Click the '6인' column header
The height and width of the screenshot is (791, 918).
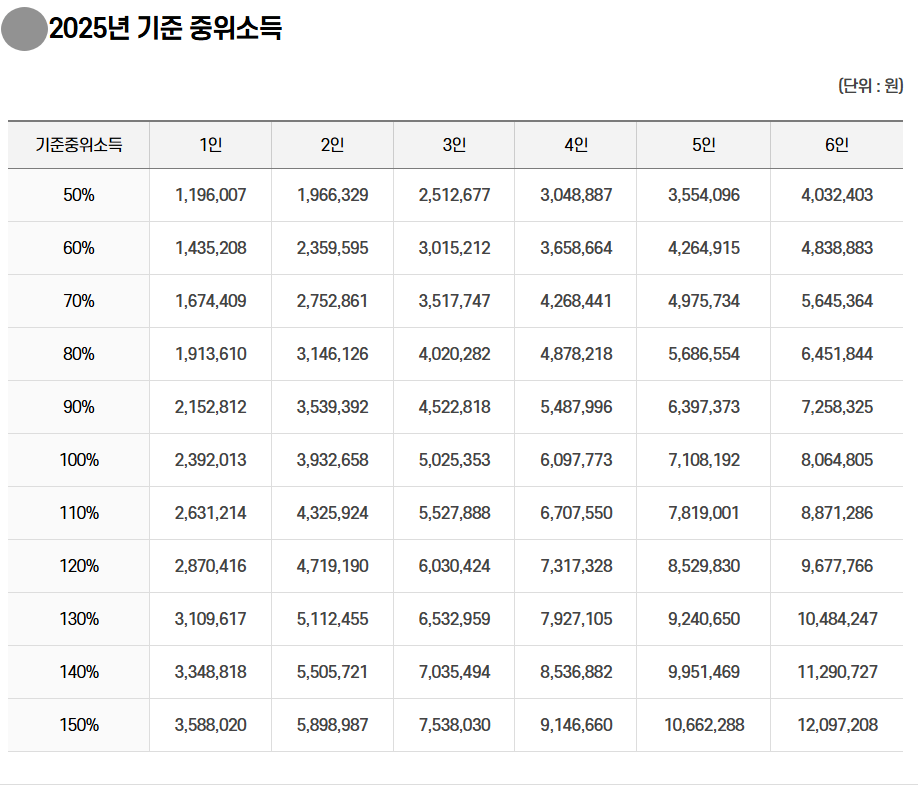(x=837, y=145)
